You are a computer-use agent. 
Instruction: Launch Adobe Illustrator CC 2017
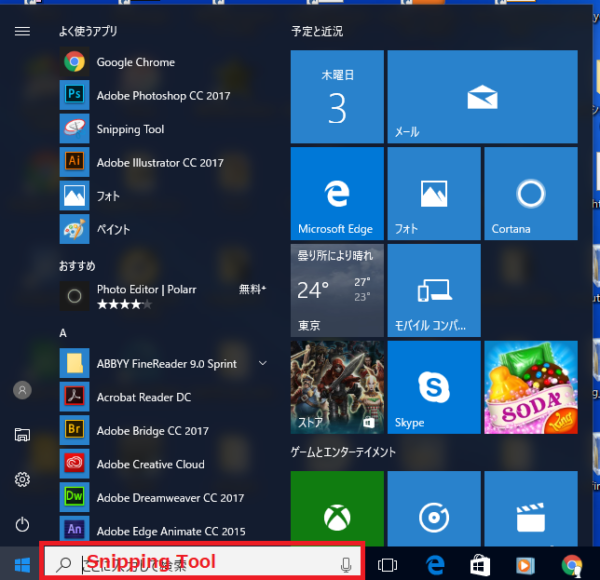(x=163, y=163)
